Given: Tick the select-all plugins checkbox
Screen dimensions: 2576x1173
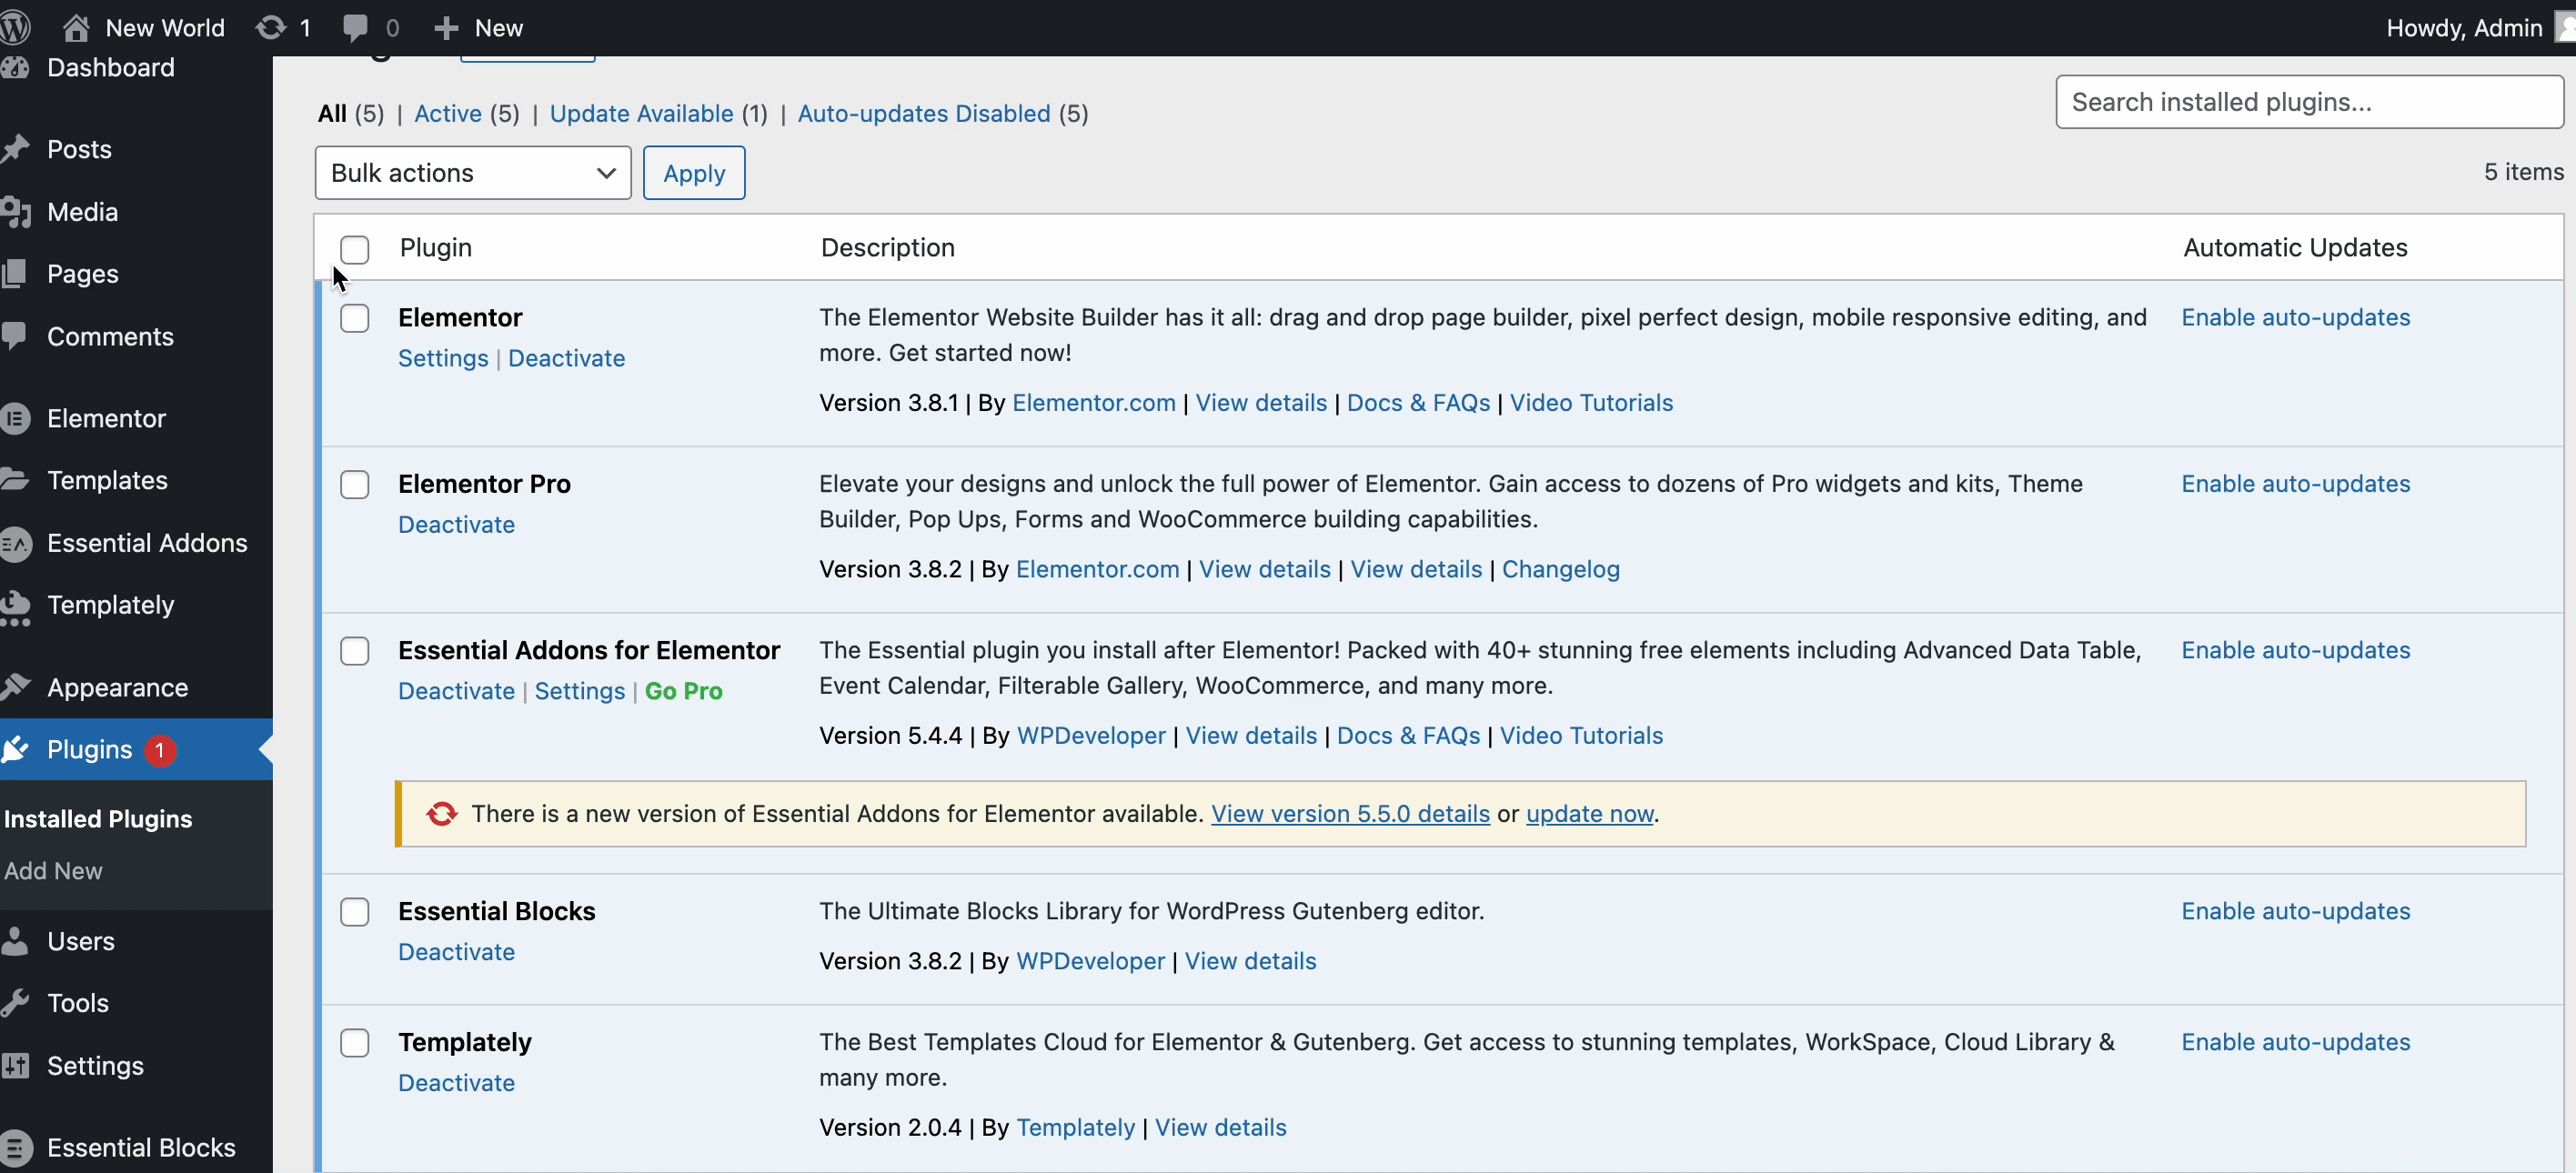Looking at the screenshot, I should 355,249.
